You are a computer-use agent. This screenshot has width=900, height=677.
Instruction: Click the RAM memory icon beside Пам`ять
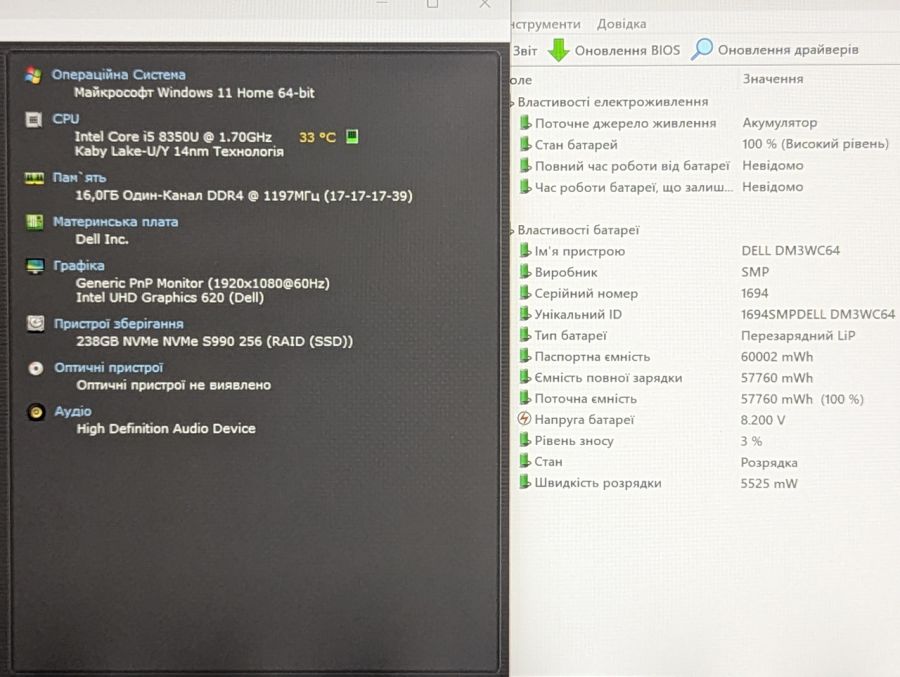34,178
